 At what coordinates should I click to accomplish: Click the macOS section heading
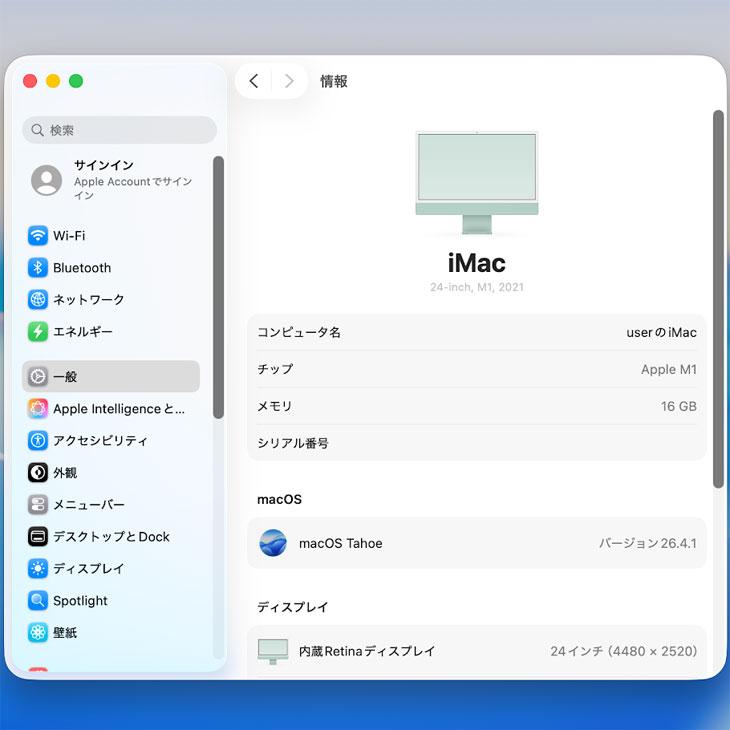(279, 500)
